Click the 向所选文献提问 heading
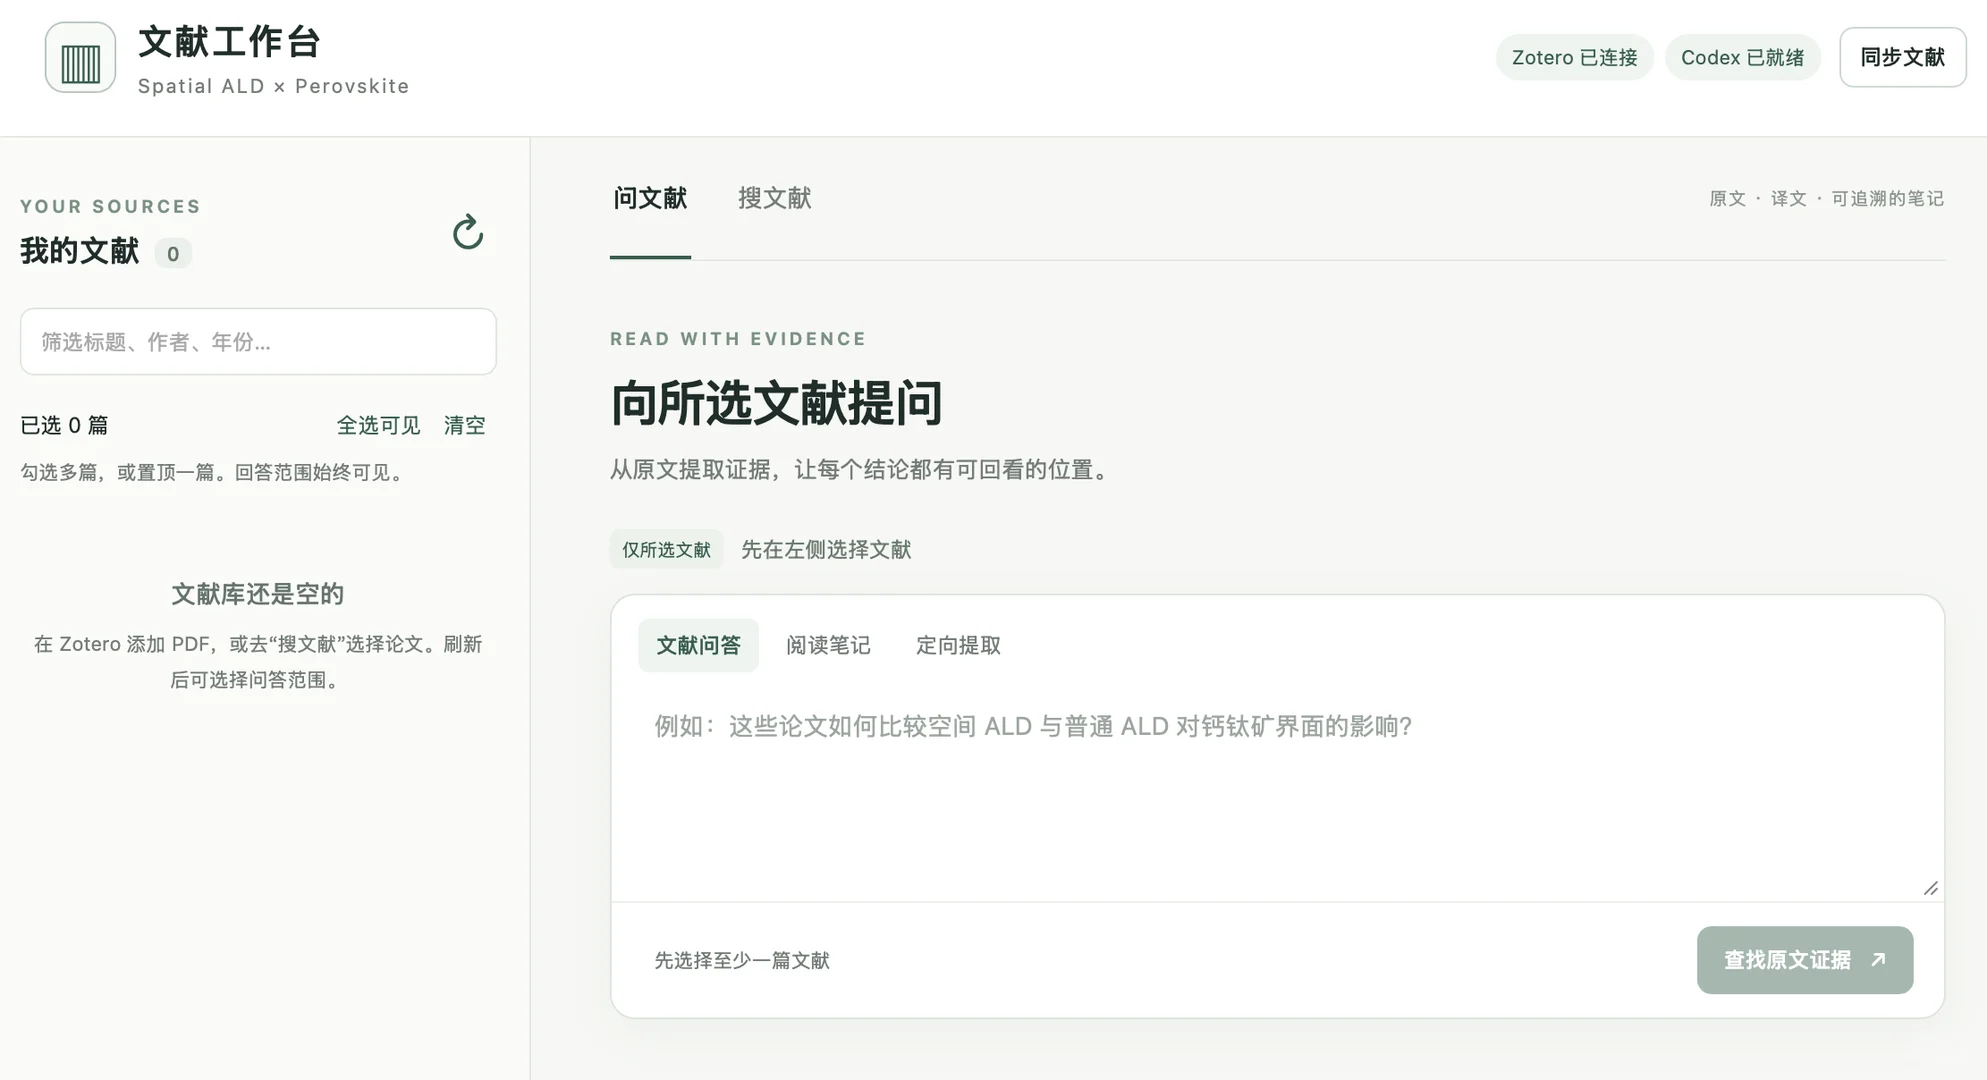This screenshot has width=1987, height=1080. [776, 403]
